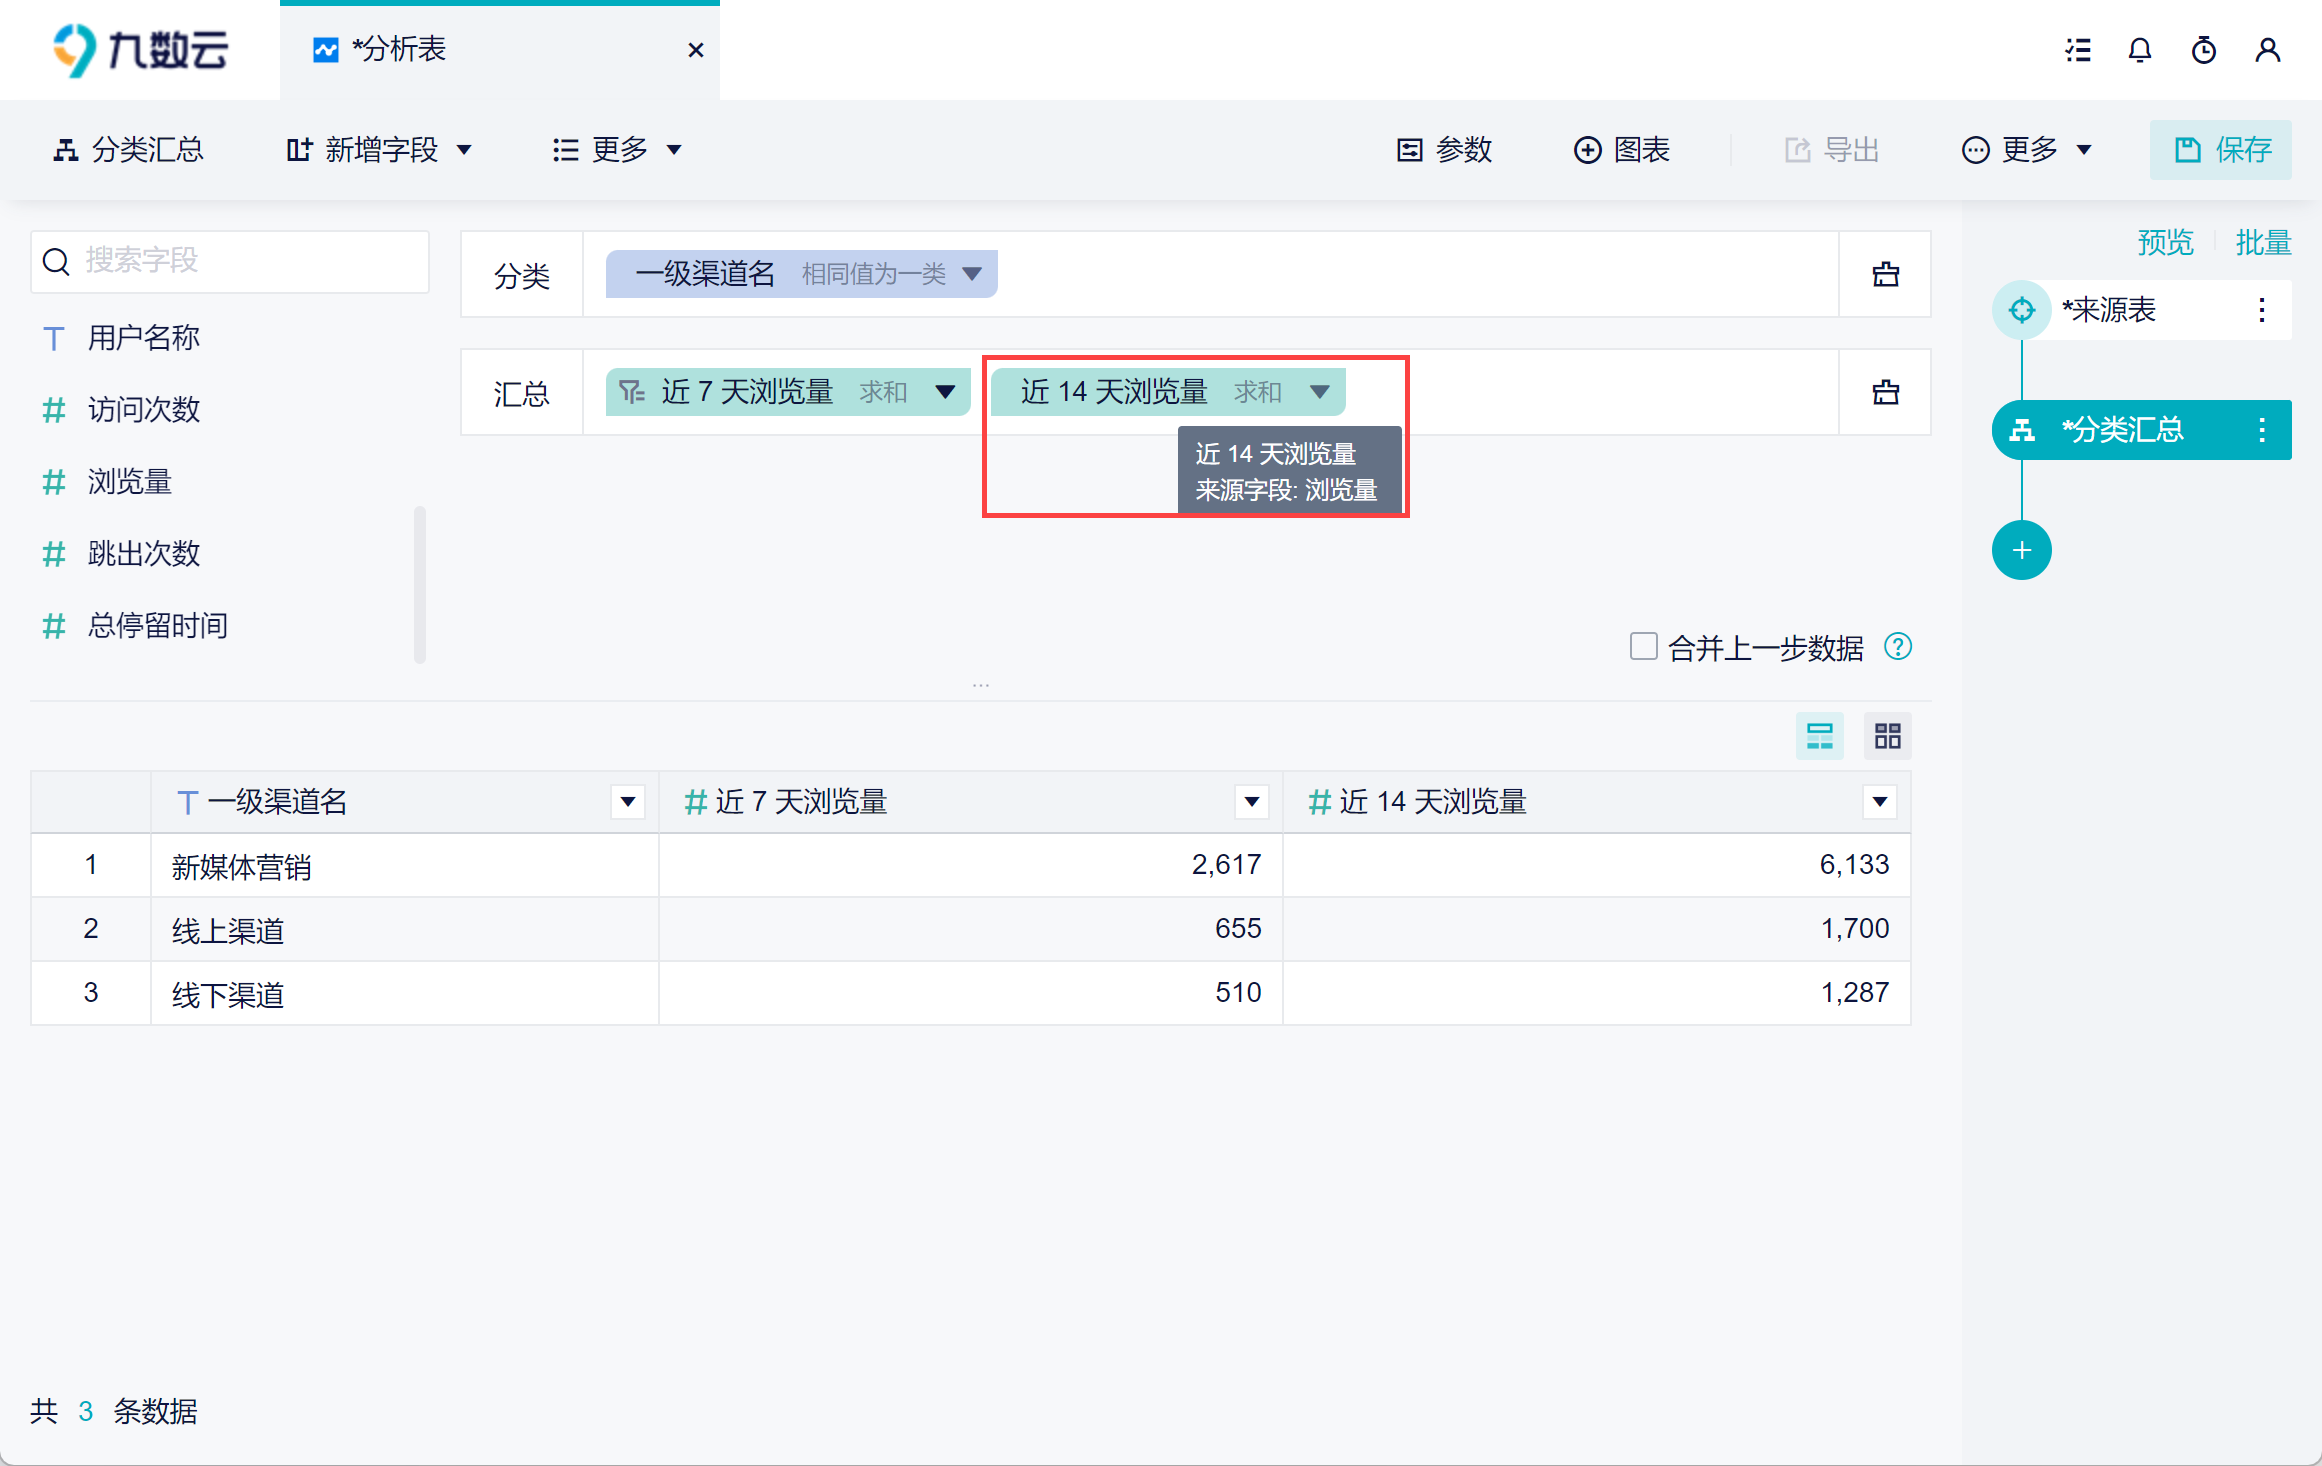Click the timer clock icon
Image resolution: width=2322 pixels, height=1466 pixels.
[2203, 50]
